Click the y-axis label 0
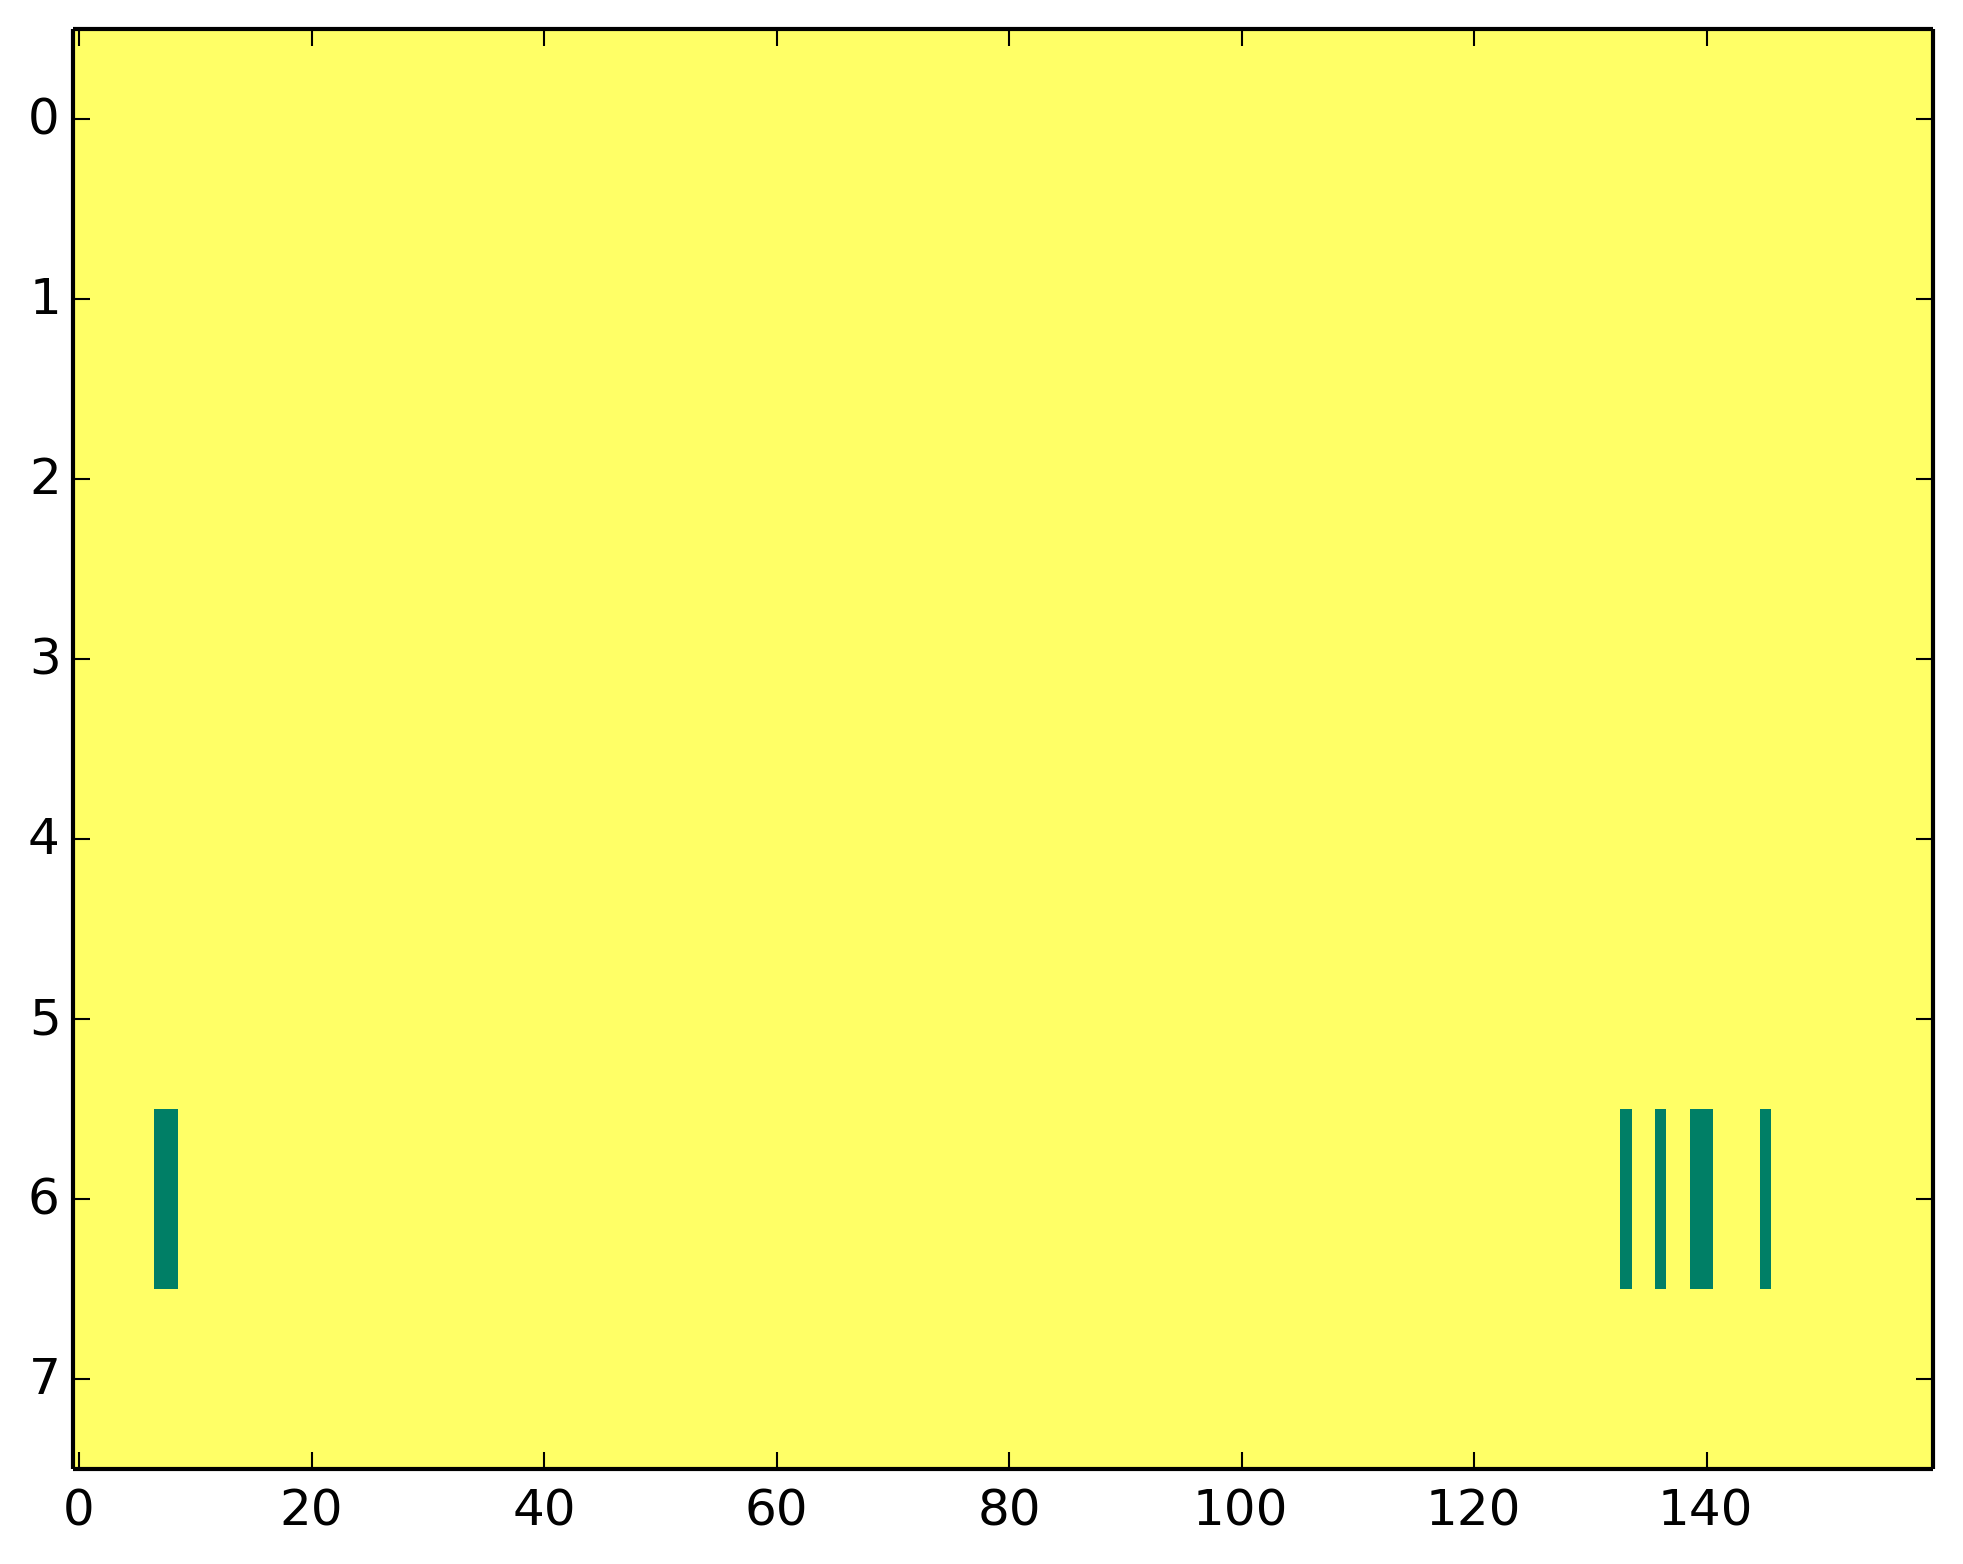Viewport: 1963px width, 1564px height. click(45, 119)
